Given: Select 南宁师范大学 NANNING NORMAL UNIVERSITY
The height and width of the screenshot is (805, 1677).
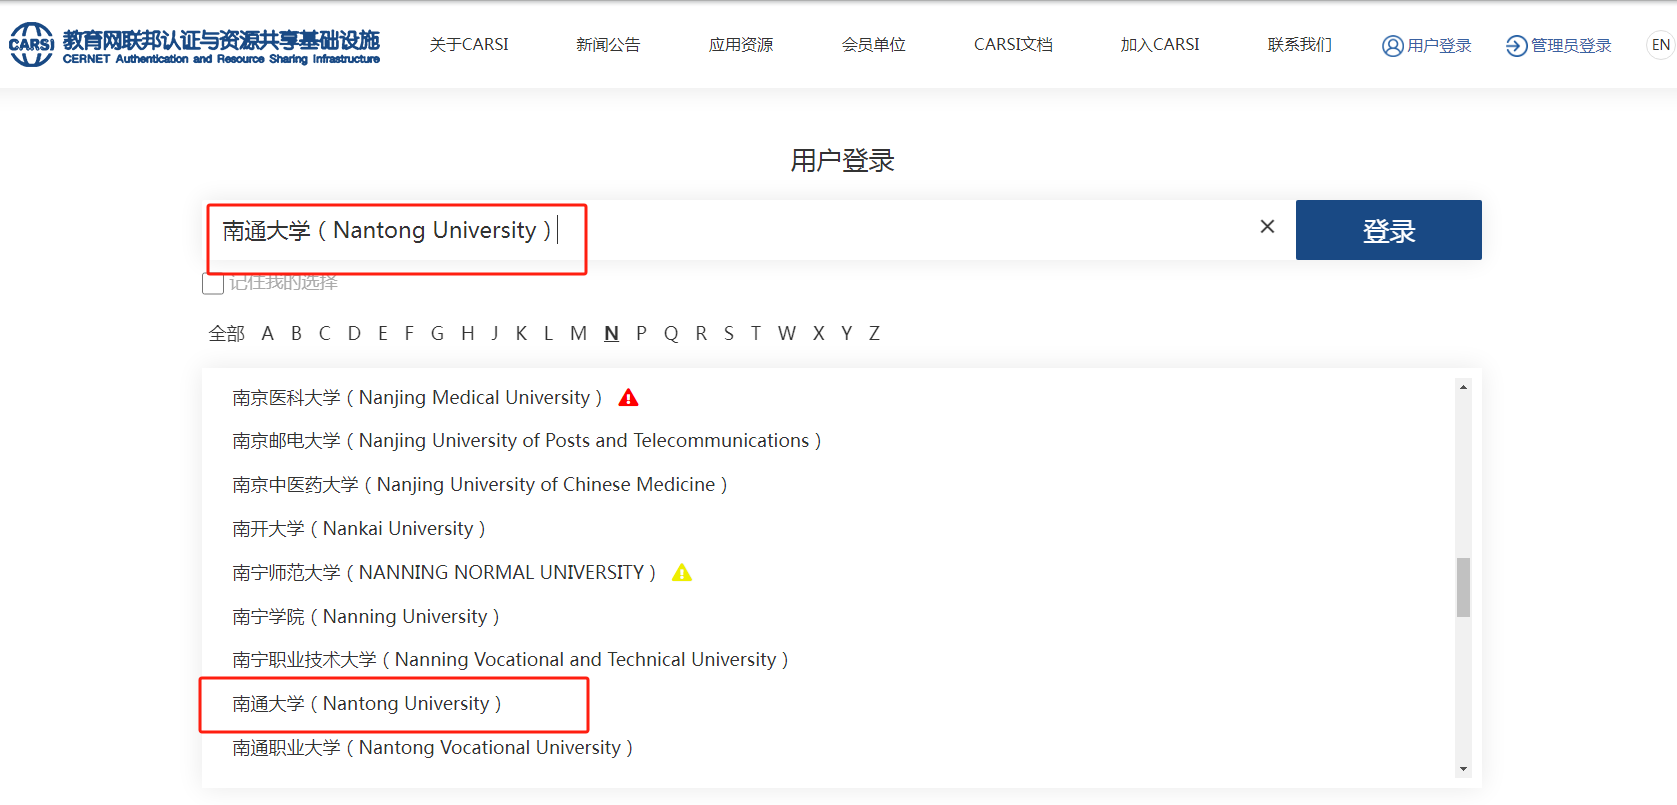Looking at the screenshot, I should 444,573.
